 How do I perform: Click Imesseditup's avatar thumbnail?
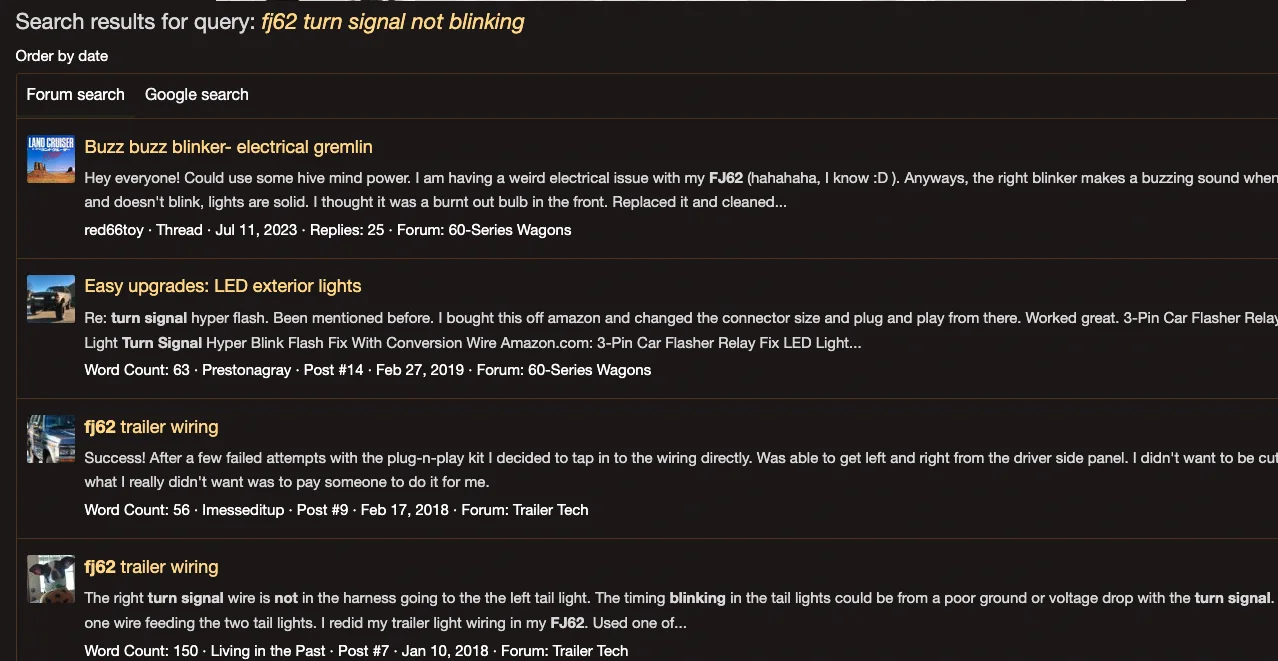[x=51, y=439]
